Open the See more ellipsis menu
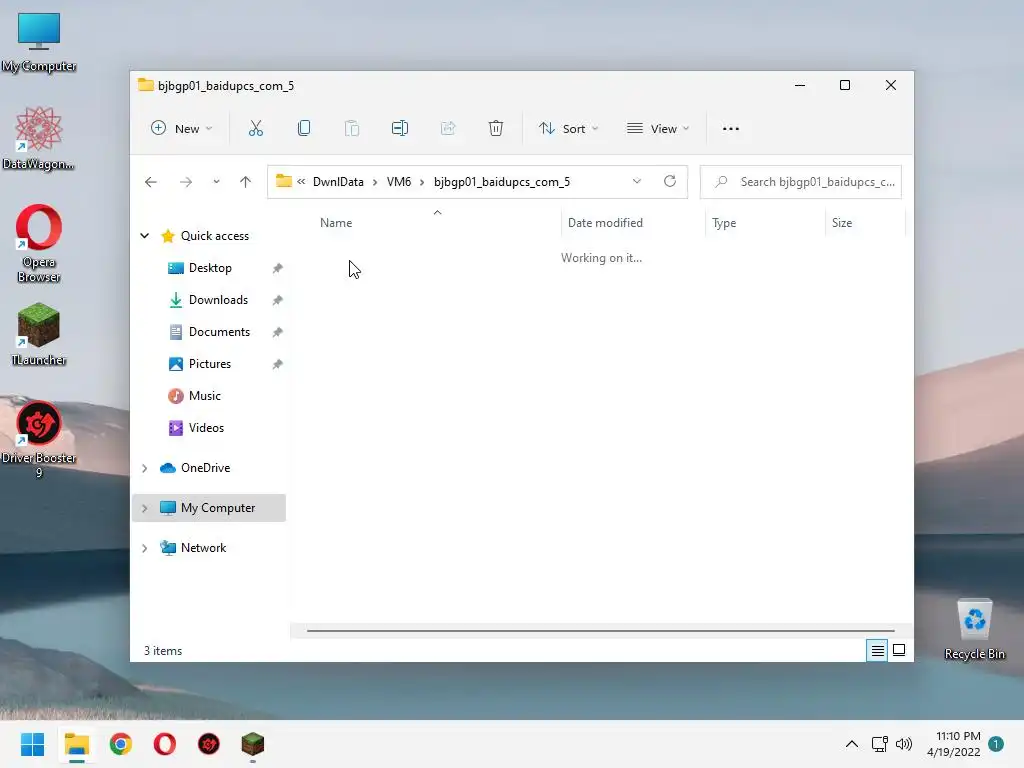This screenshot has width=1024, height=768. (731, 129)
